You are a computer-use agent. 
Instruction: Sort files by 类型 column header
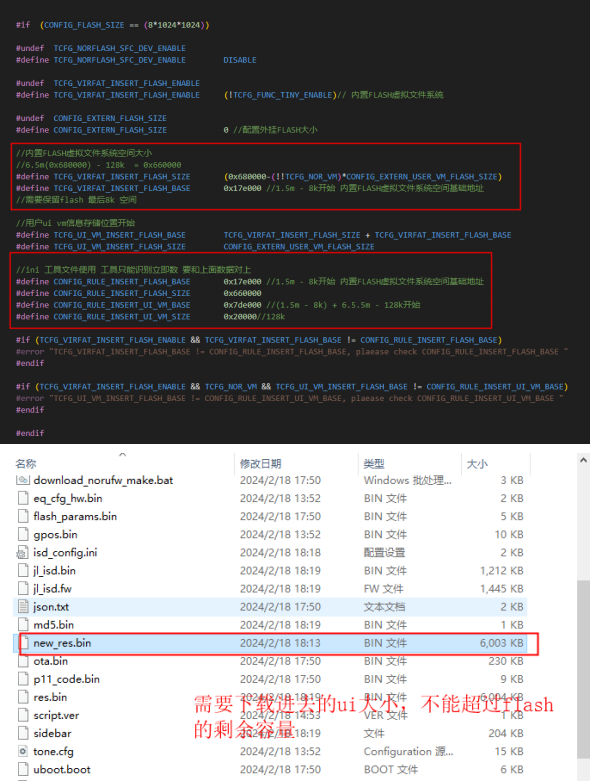(x=374, y=464)
